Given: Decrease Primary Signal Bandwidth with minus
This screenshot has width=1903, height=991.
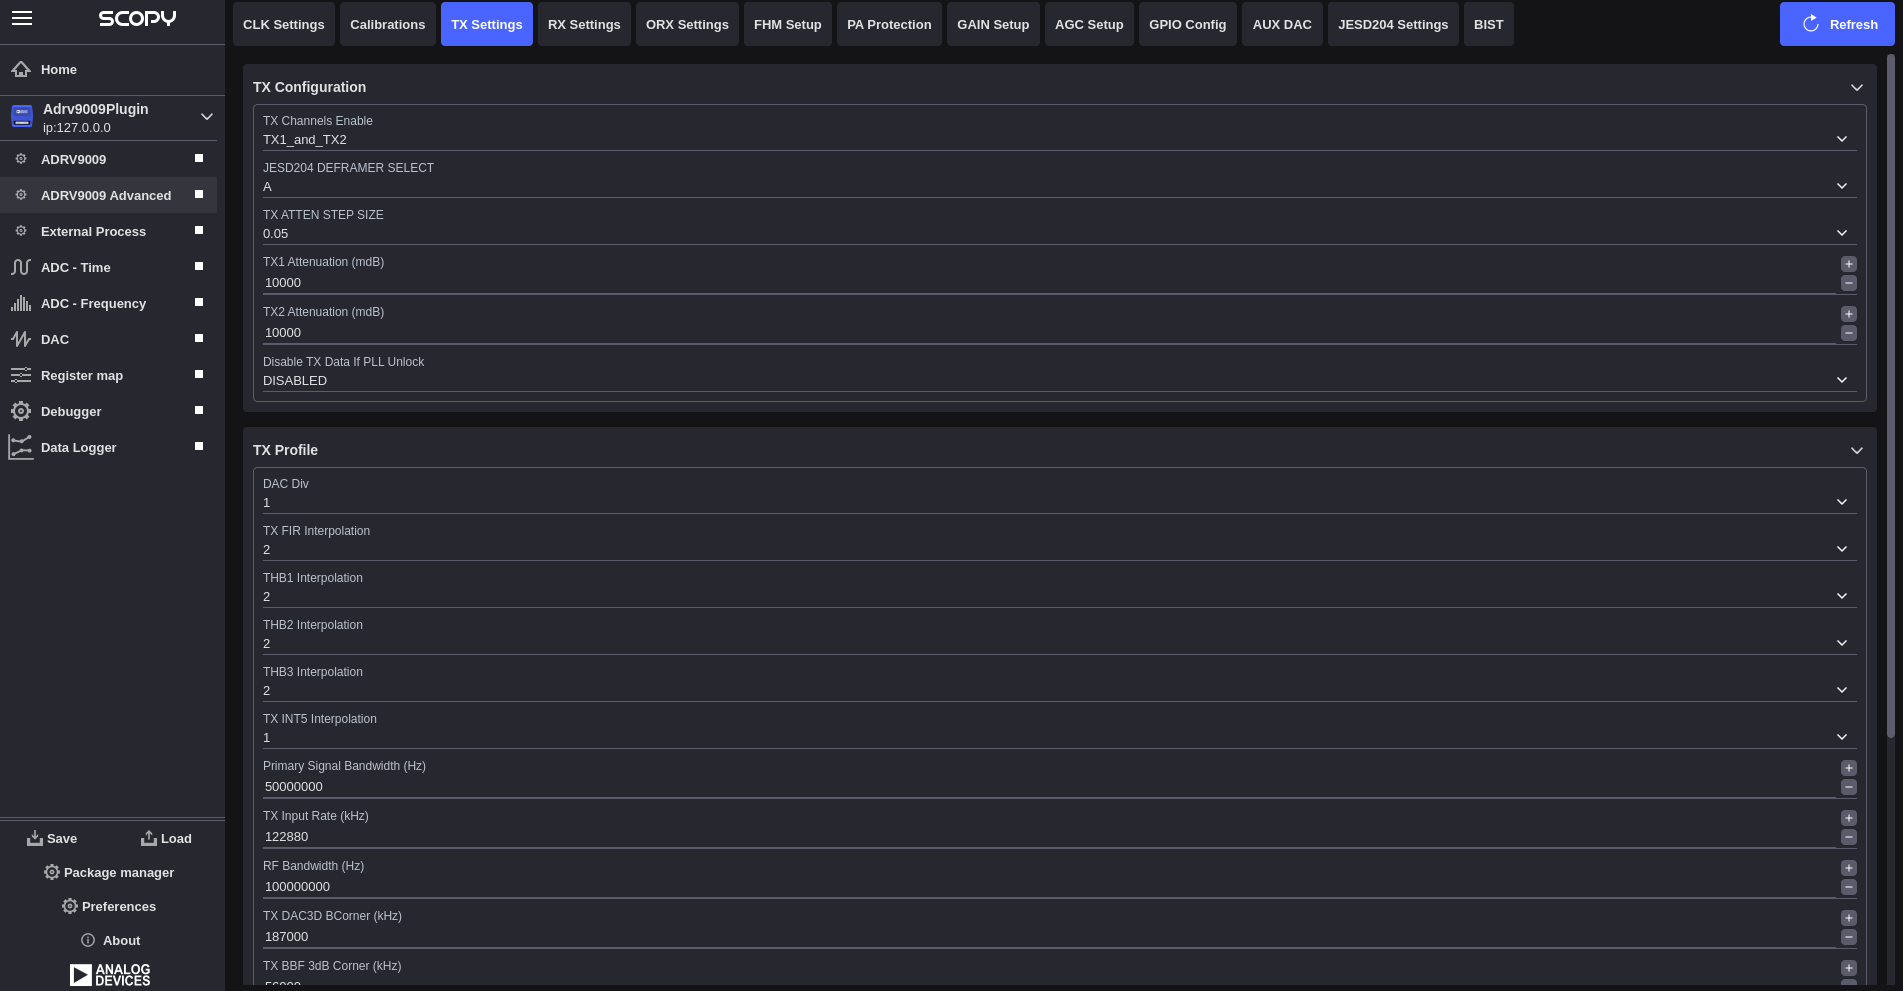Looking at the screenshot, I should pos(1849,787).
